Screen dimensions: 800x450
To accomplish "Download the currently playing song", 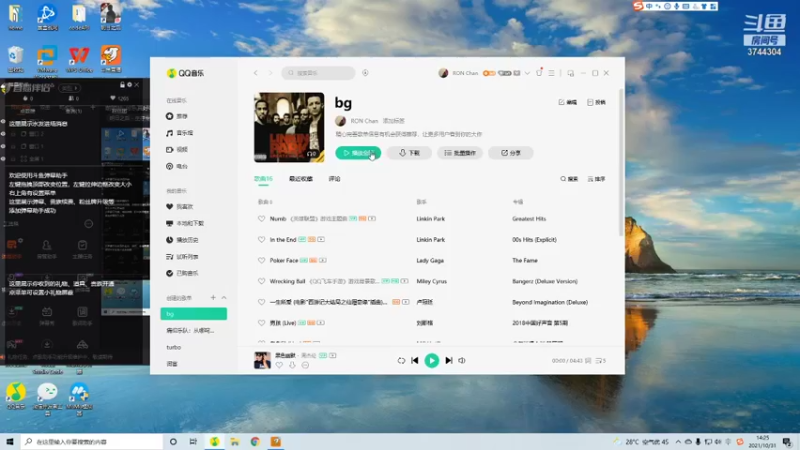I will [x=292, y=365].
